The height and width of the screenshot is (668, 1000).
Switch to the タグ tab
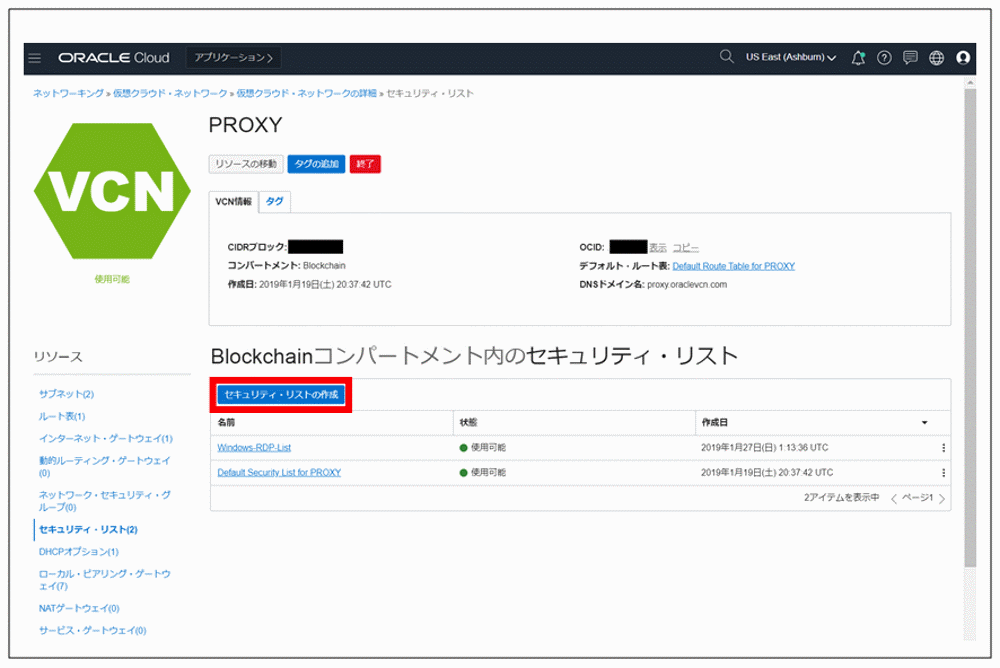coord(274,200)
